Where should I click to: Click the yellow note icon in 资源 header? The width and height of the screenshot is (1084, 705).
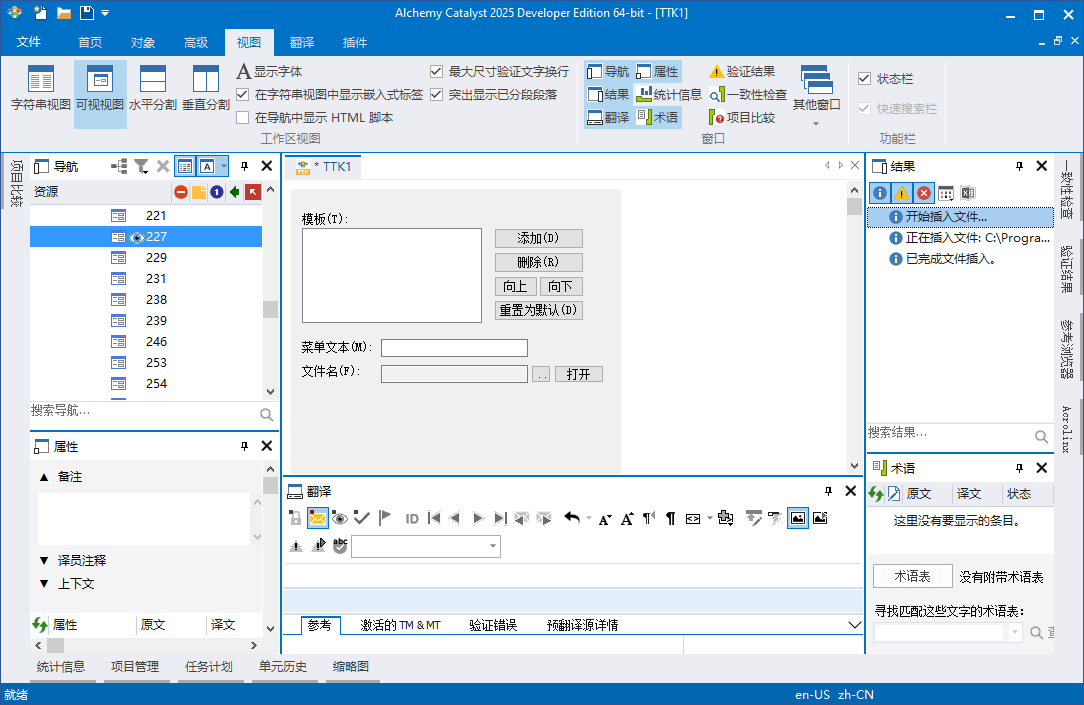199,192
